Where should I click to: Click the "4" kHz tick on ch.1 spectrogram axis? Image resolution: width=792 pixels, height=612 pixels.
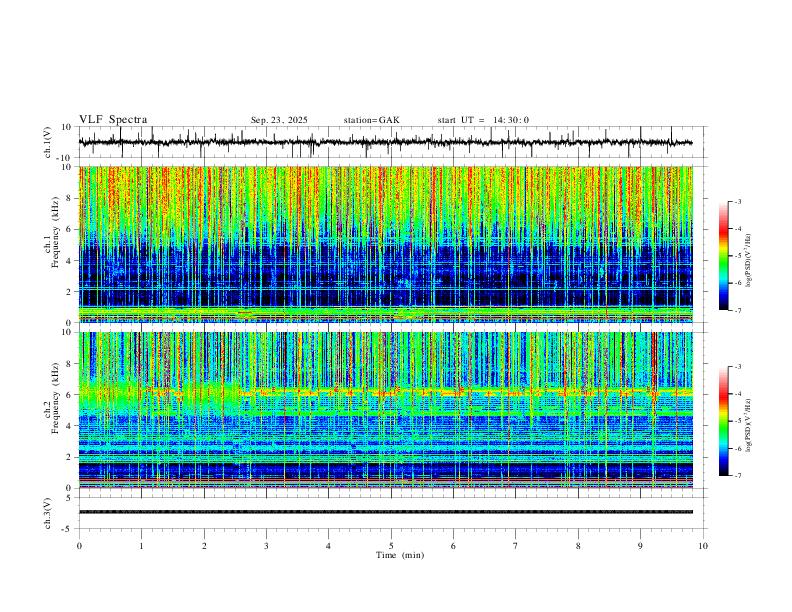pos(69,260)
